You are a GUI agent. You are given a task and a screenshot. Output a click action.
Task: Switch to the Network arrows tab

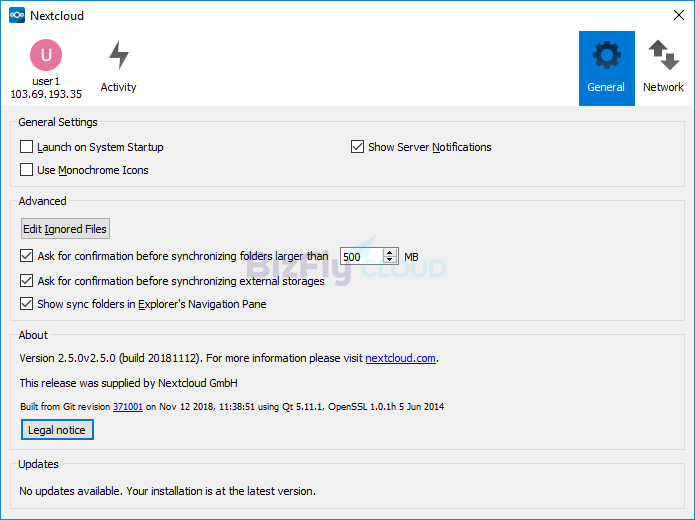click(664, 69)
